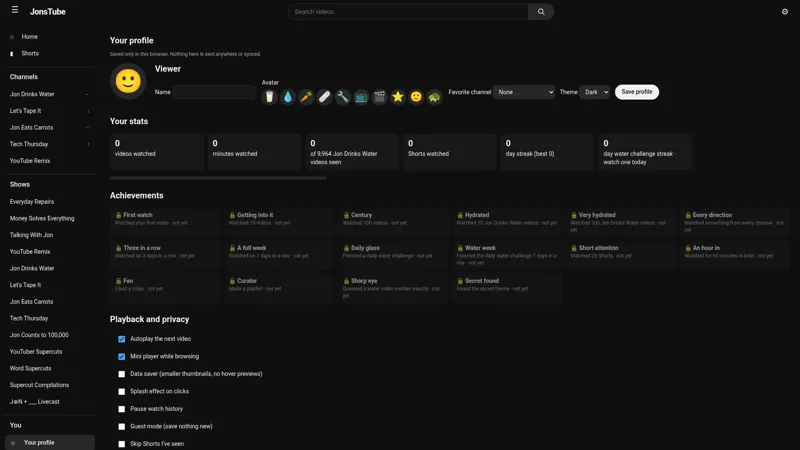
Task: Click lock icon on Century achievement
Action: click(x=346, y=215)
